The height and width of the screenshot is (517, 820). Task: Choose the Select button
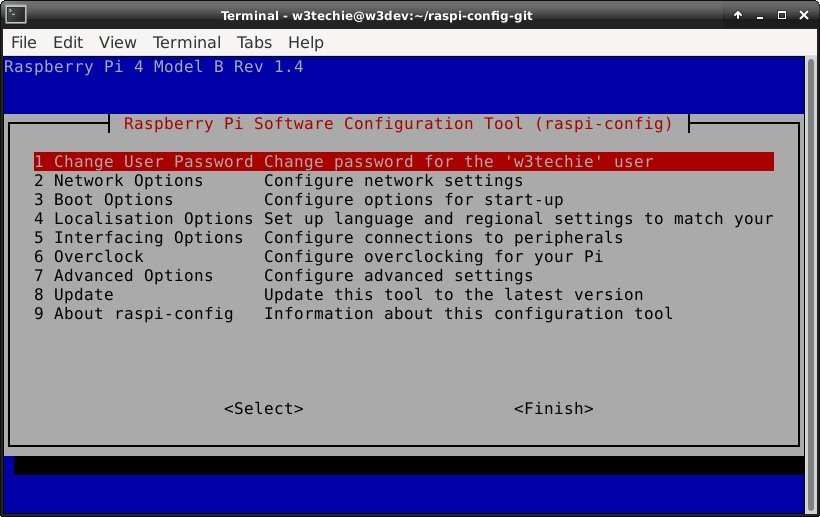pos(264,408)
